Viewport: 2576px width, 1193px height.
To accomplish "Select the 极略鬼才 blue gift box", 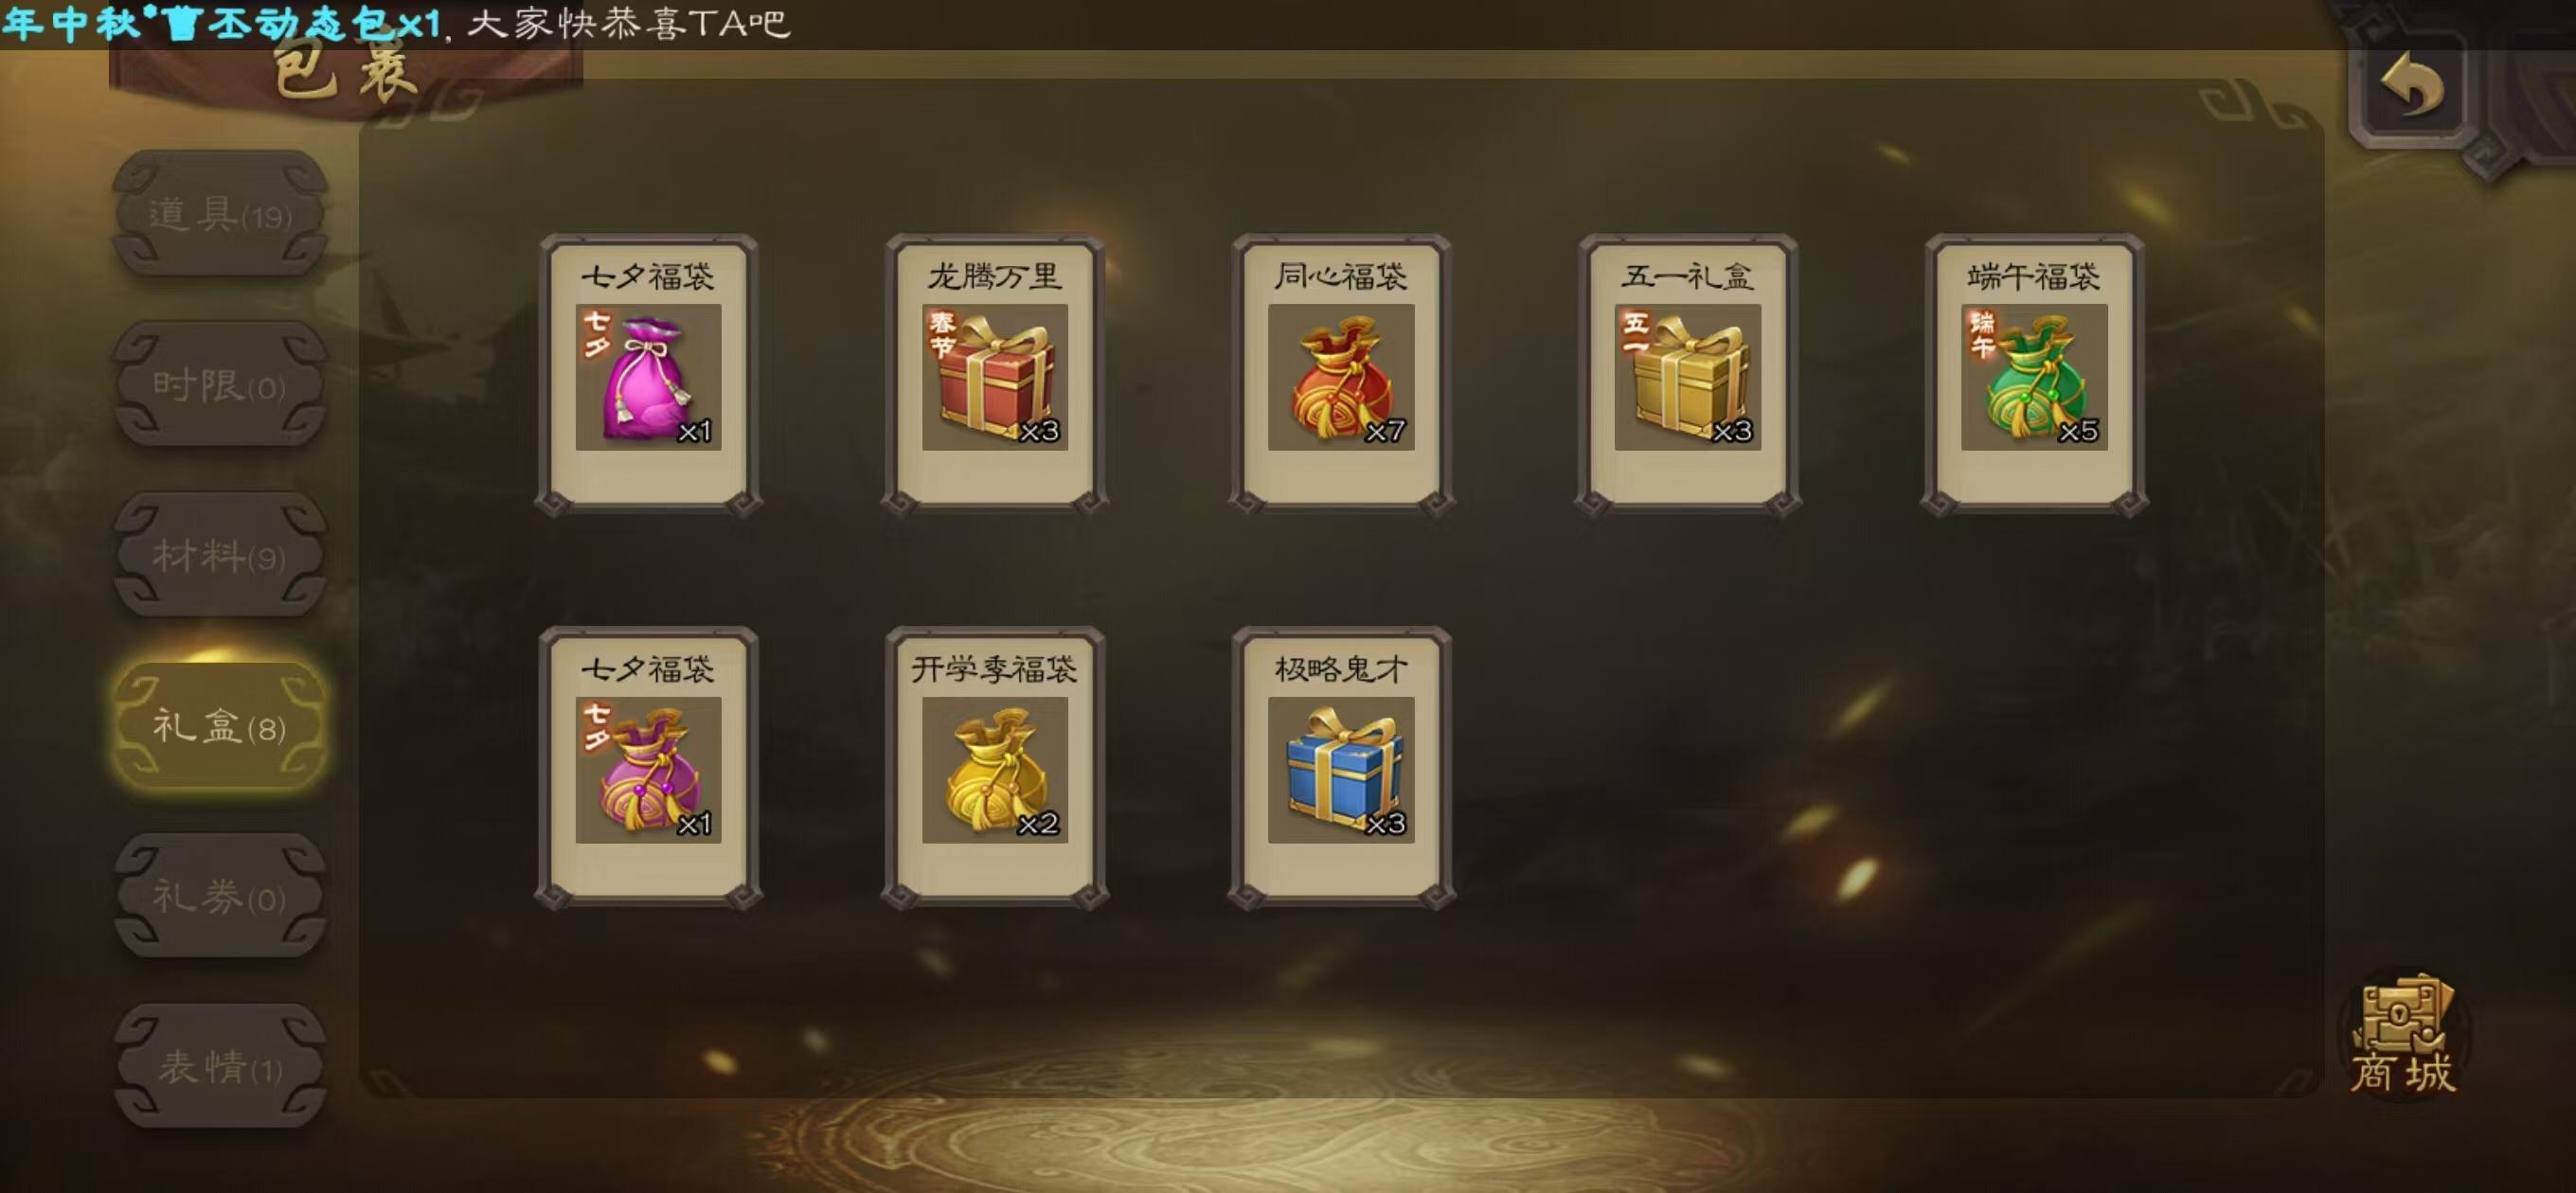I will coord(1341,770).
